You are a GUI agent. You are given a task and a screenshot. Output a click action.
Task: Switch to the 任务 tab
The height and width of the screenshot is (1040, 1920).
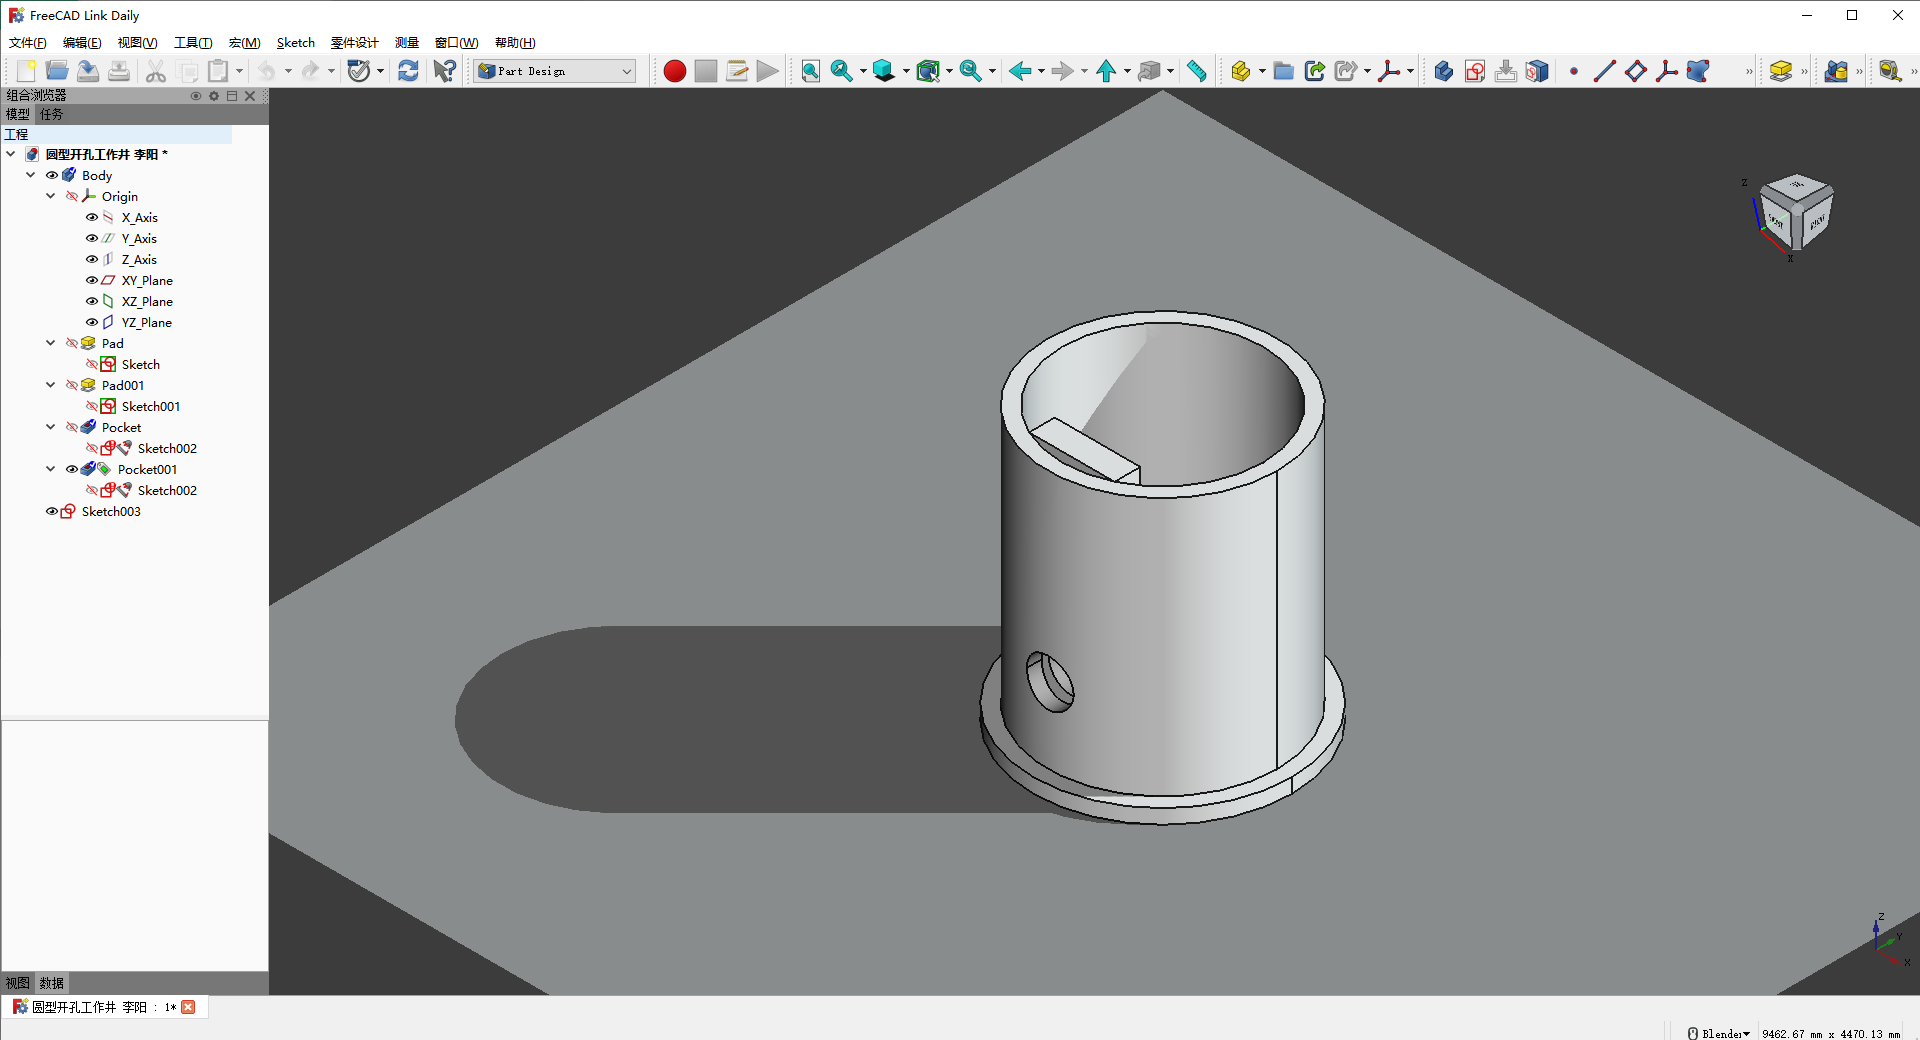(51, 115)
